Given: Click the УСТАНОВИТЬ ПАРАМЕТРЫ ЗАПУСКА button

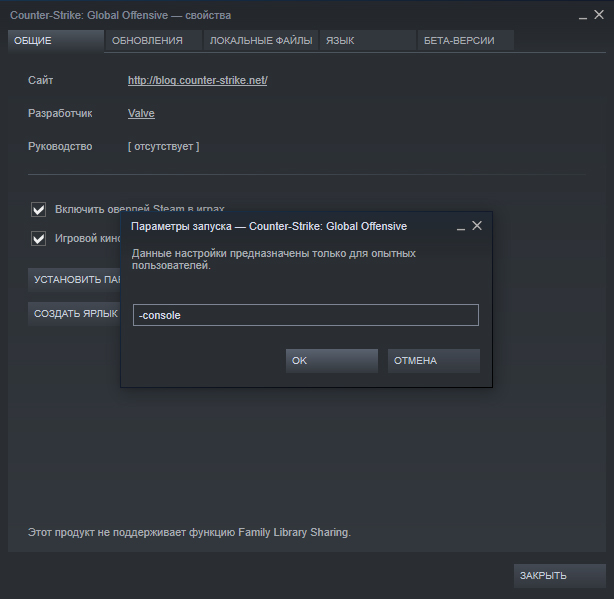Looking at the screenshot, I should pyautogui.click(x=74, y=280).
